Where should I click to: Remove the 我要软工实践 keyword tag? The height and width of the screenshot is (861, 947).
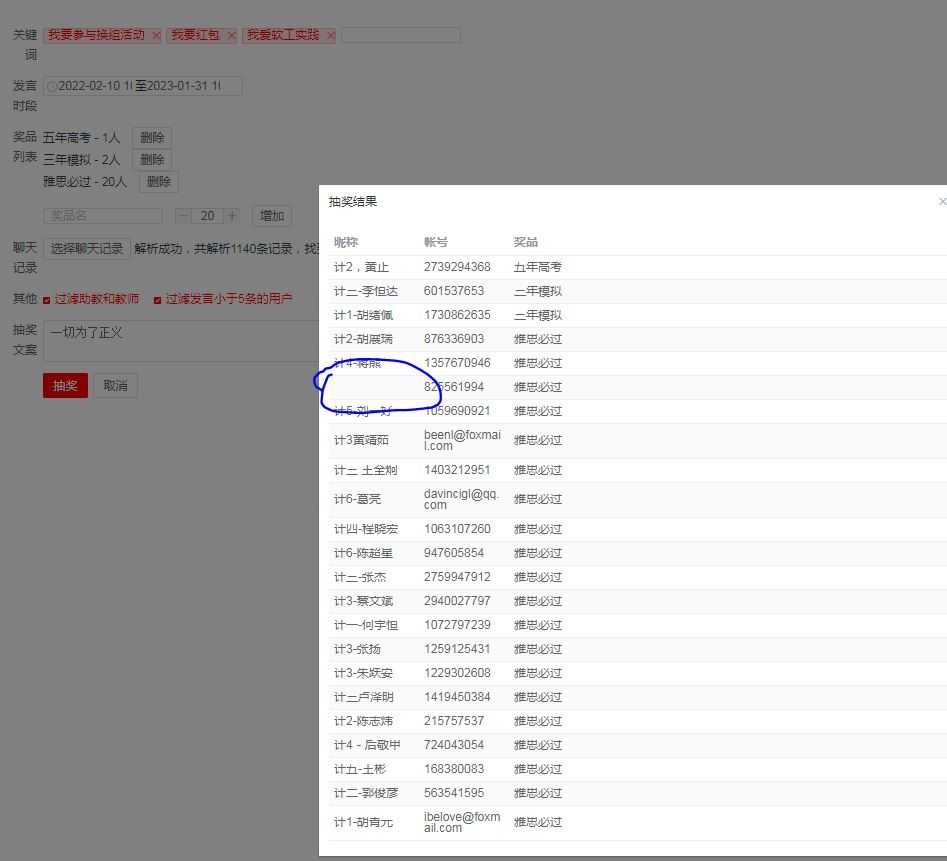(x=330, y=36)
